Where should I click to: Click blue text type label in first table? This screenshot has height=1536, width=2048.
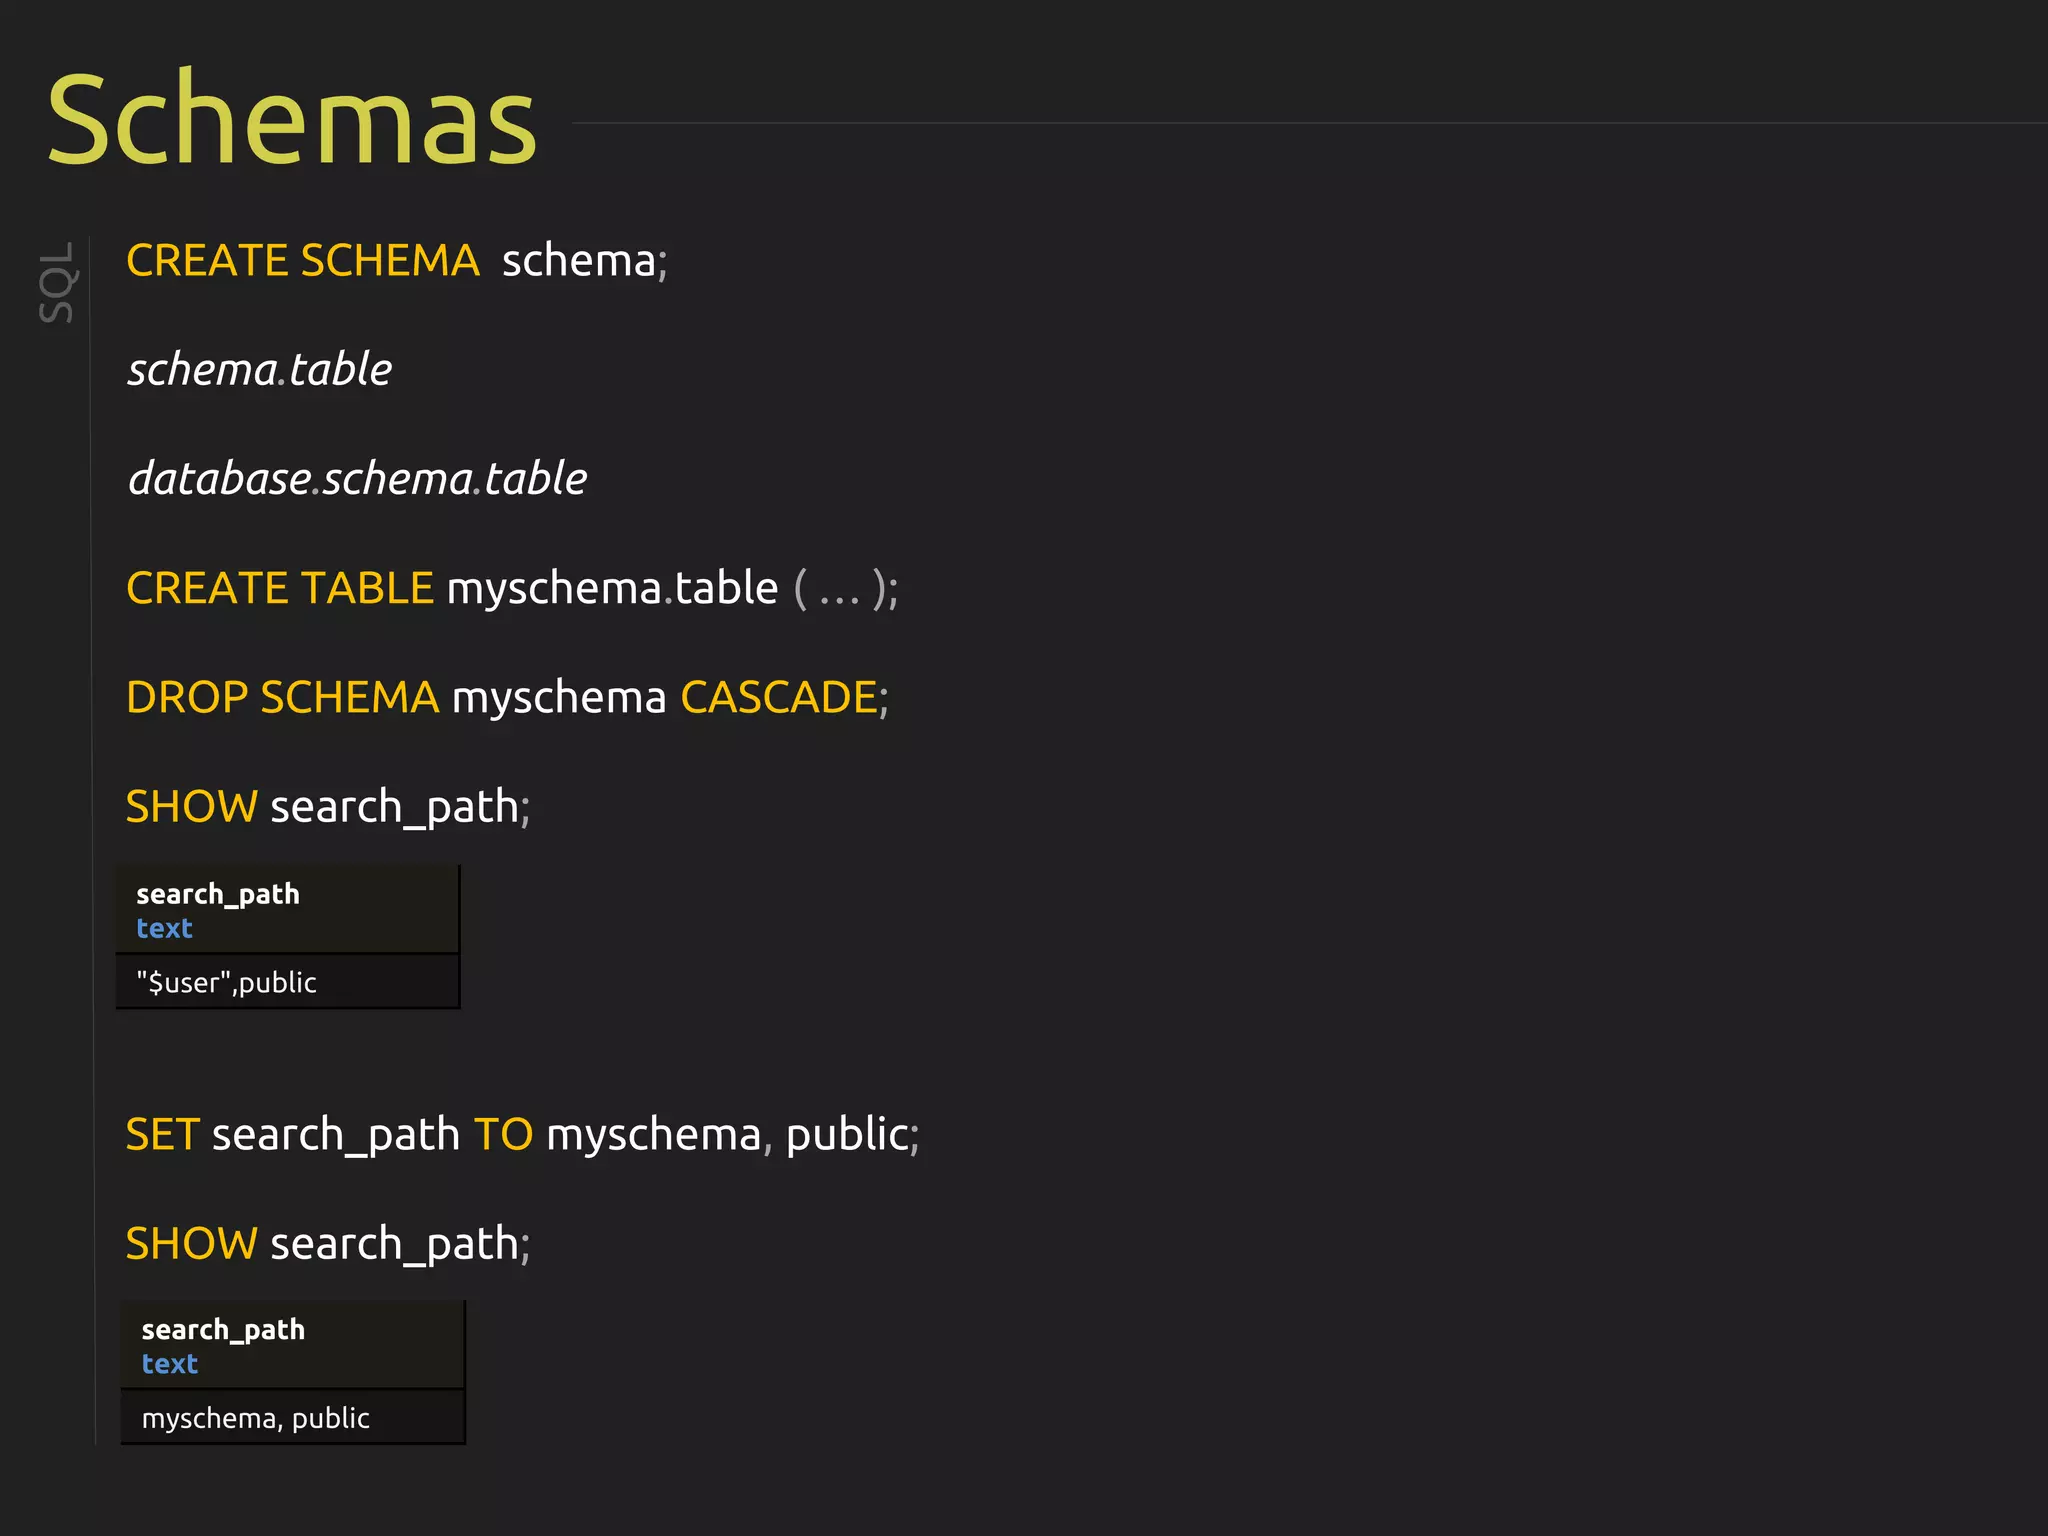click(x=164, y=929)
